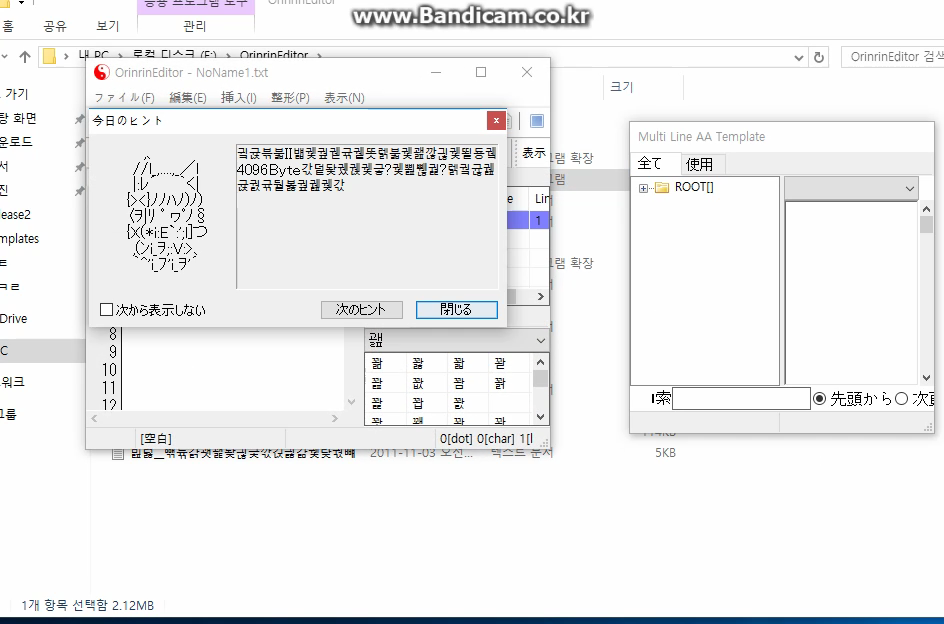
Task: Click the 閉じる button
Action: (456, 310)
